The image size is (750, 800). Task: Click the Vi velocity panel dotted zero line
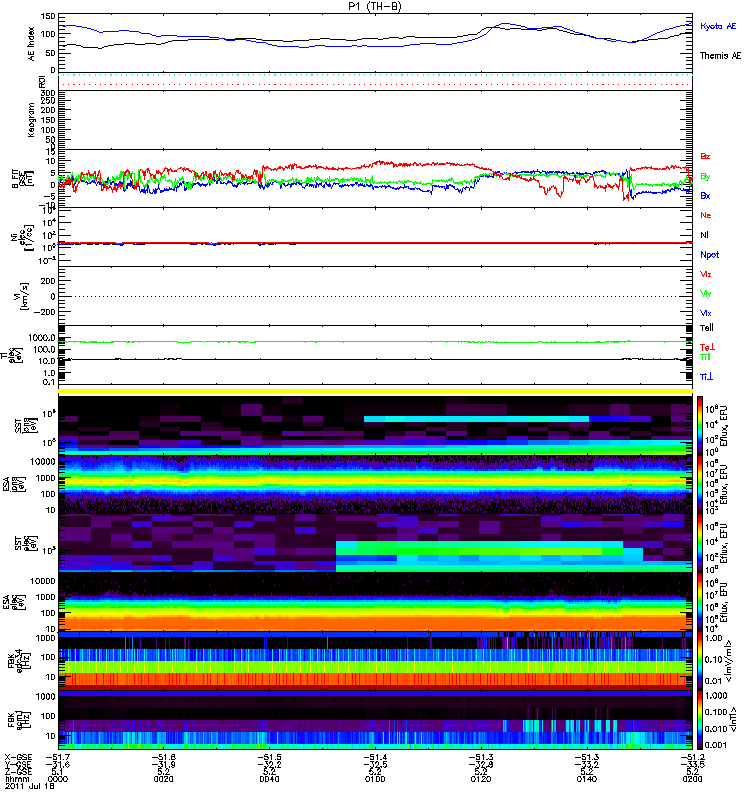click(376, 296)
